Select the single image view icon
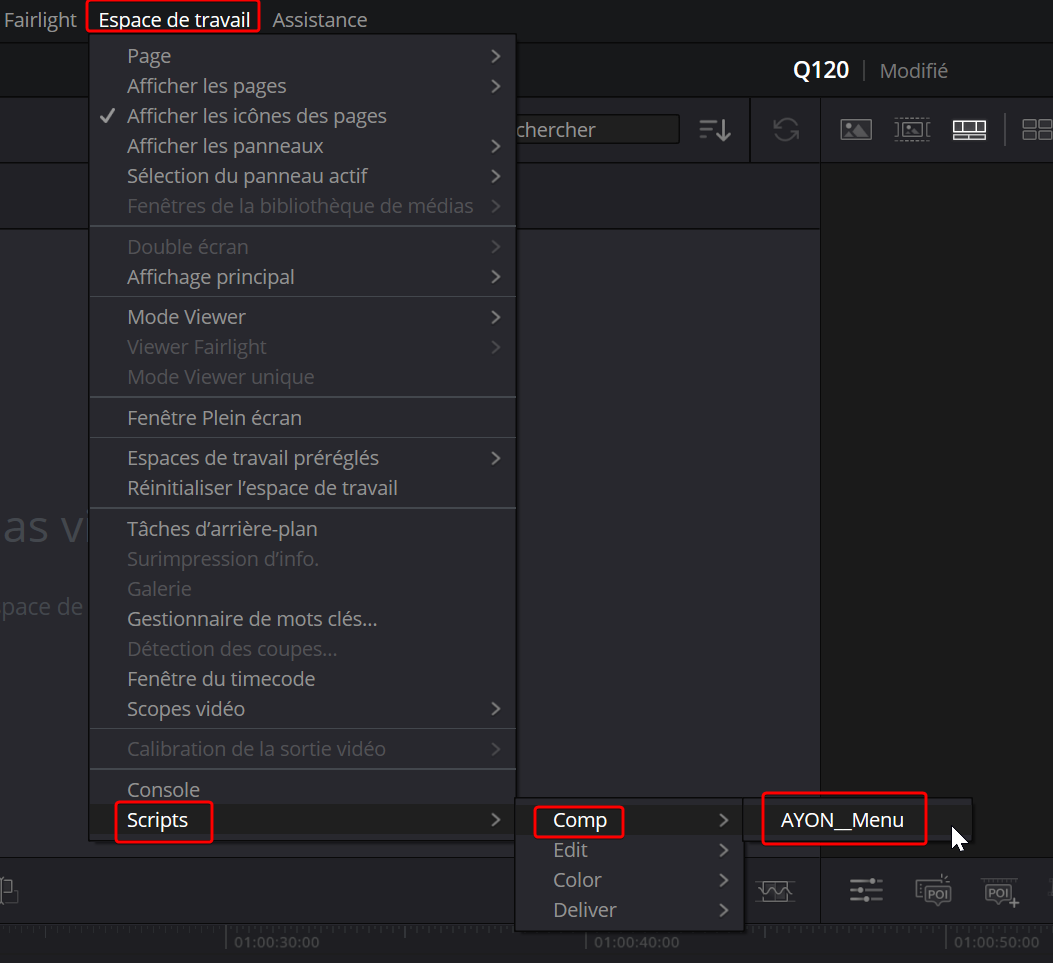Viewport: 1053px width, 963px height. click(x=856, y=130)
